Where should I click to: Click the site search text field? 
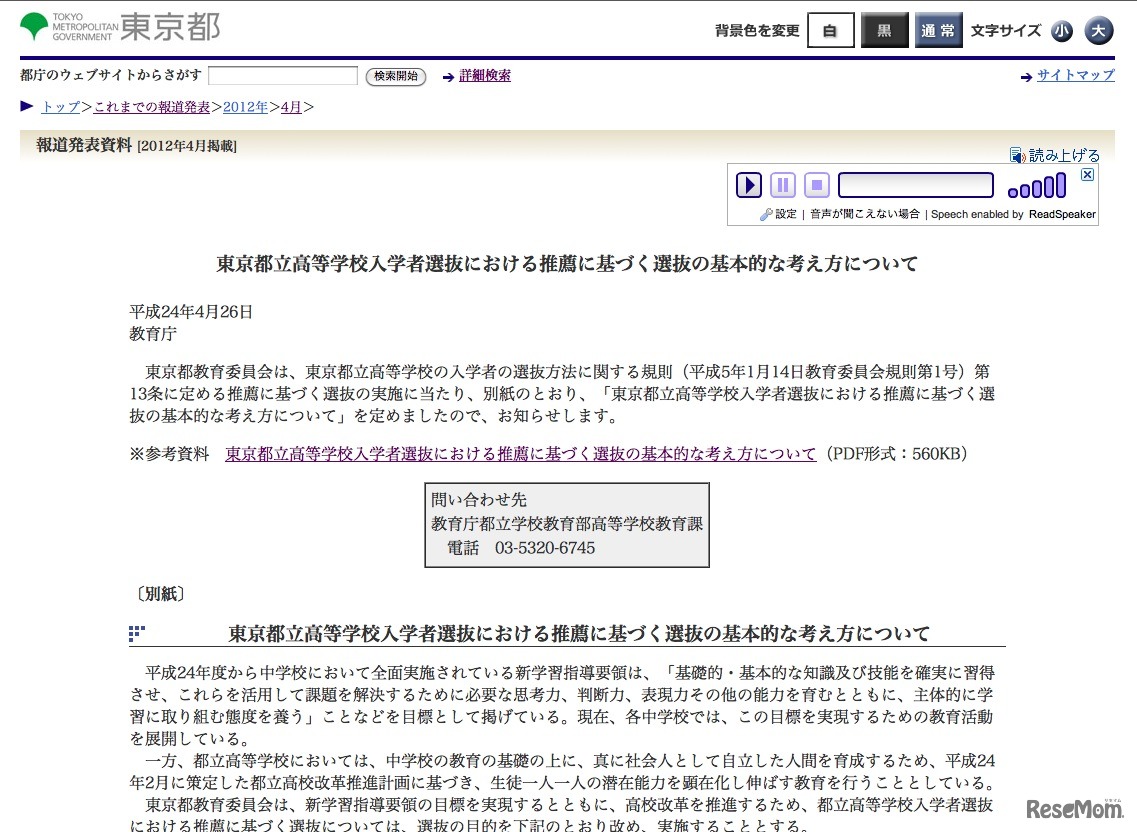click(283, 76)
